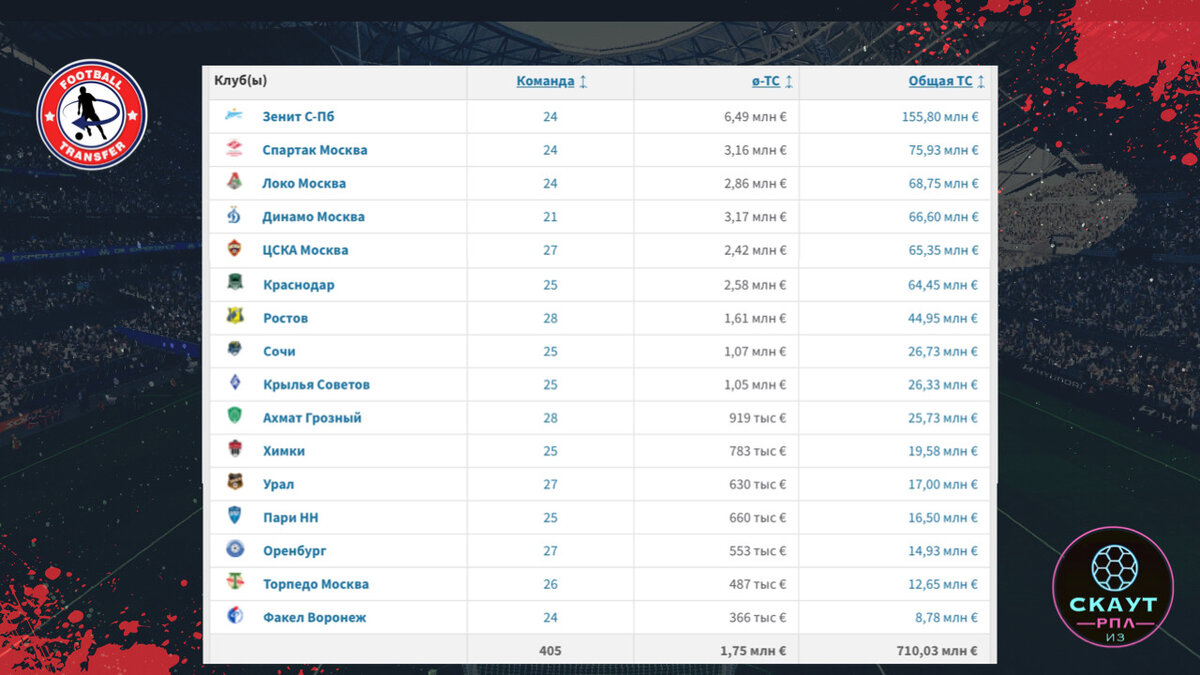Open the Факел Воронеж club link
The width and height of the screenshot is (1200, 675).
[x=314, y=617]
